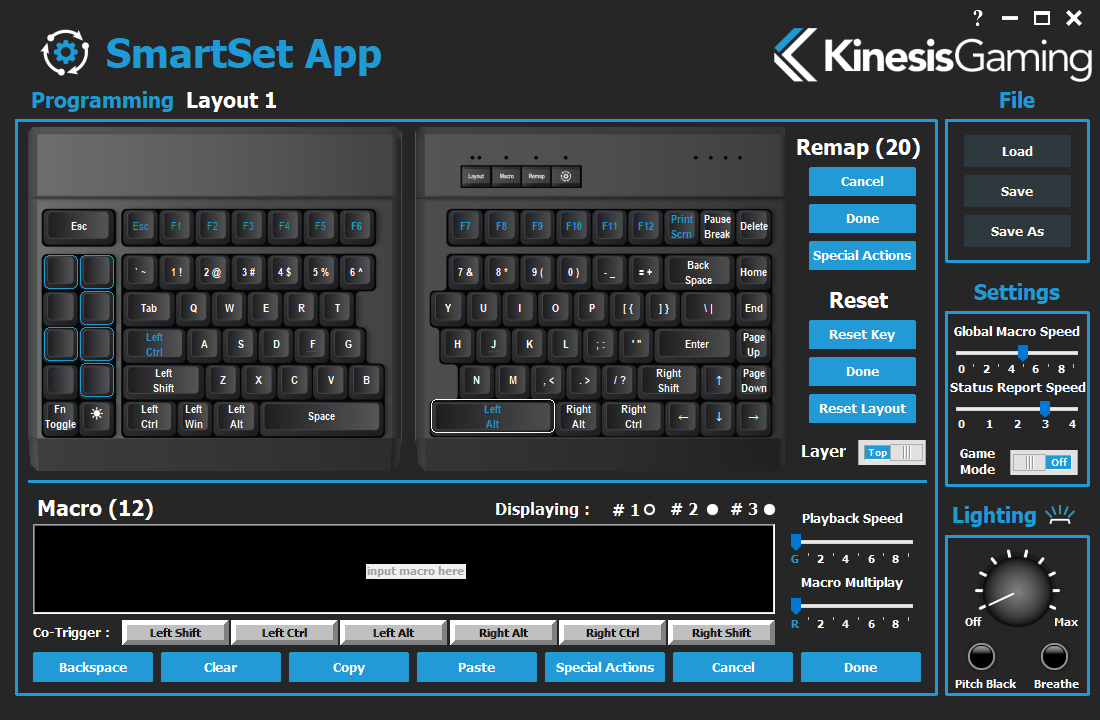1100x720 pixels.
Task: Select the standalone Esc key
Action: (x=79, y=226)
